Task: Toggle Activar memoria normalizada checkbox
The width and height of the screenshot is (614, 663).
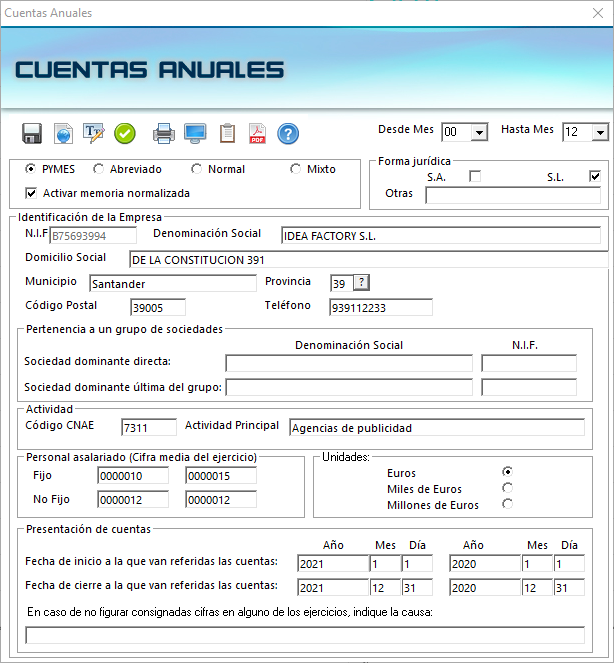Action: click(x=31, y=193)
